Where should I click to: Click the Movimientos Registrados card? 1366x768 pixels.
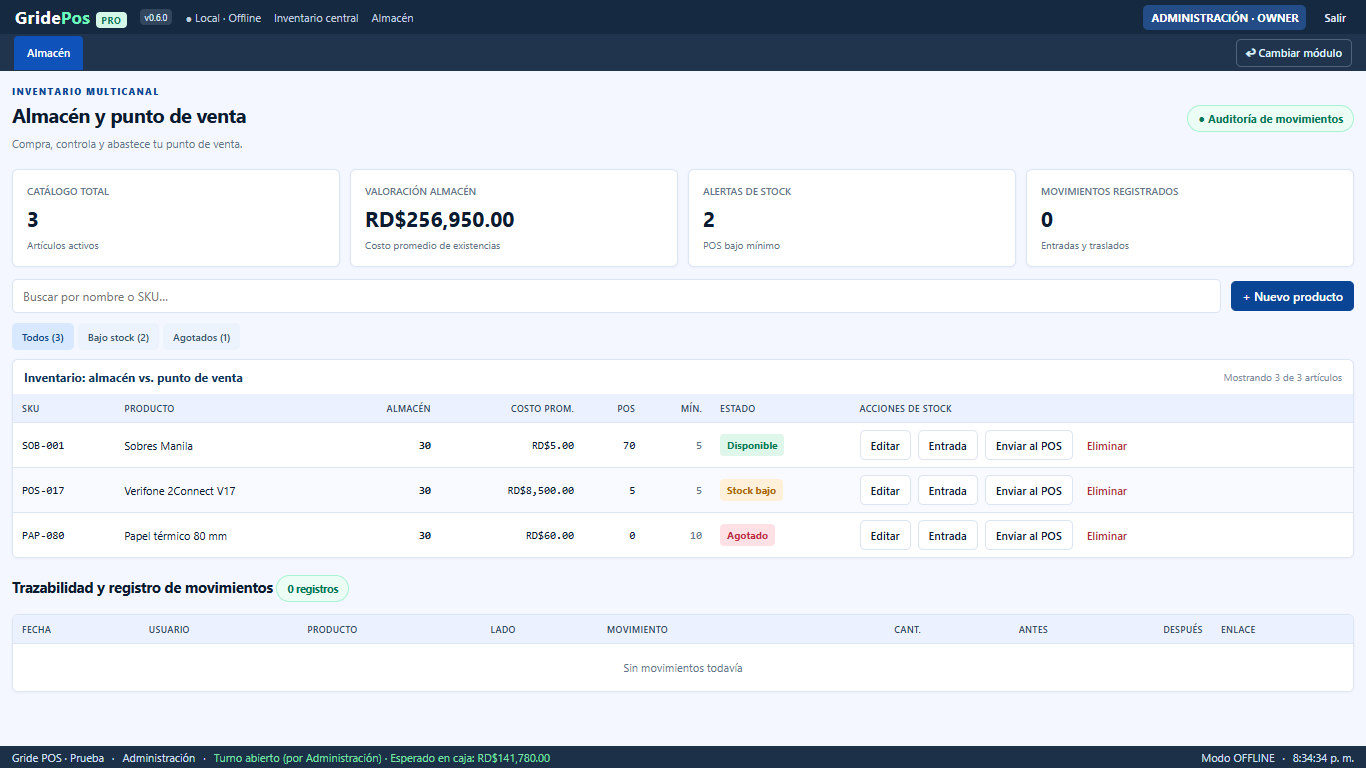coord(1190,218)
